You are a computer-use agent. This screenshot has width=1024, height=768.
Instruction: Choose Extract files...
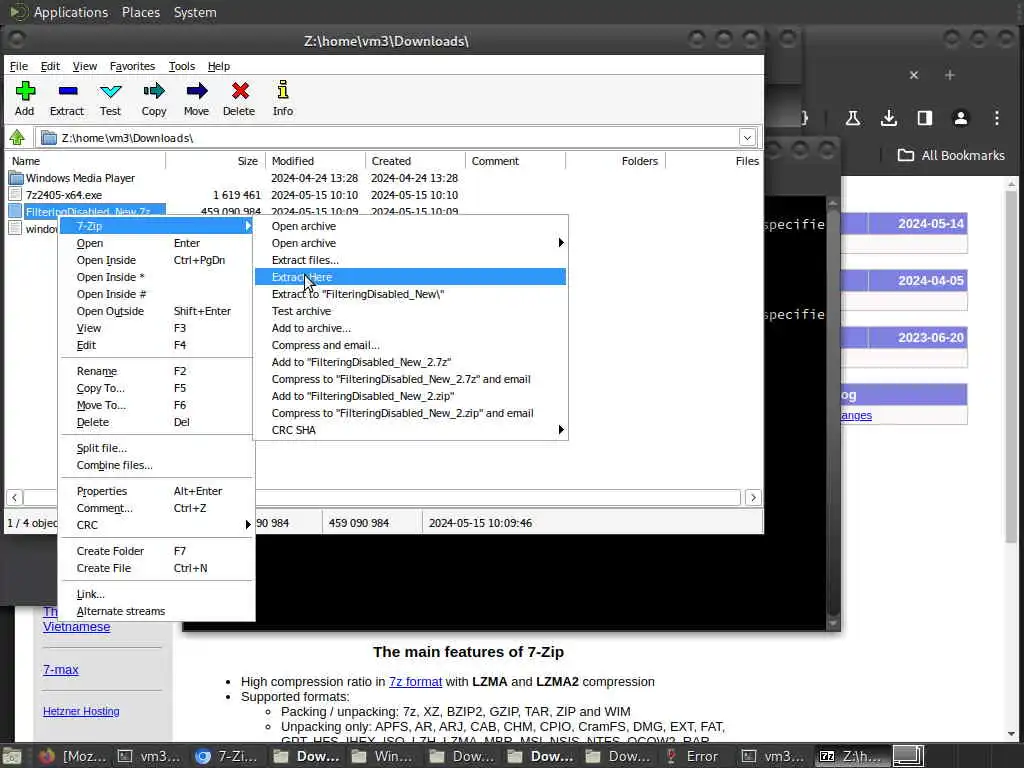[410, 260]
